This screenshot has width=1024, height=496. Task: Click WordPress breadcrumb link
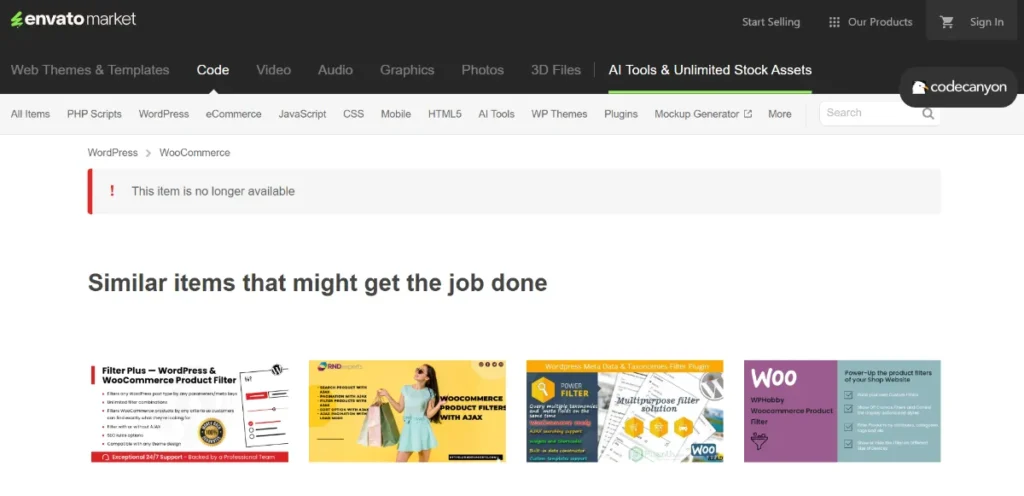[x=113, y=152]
